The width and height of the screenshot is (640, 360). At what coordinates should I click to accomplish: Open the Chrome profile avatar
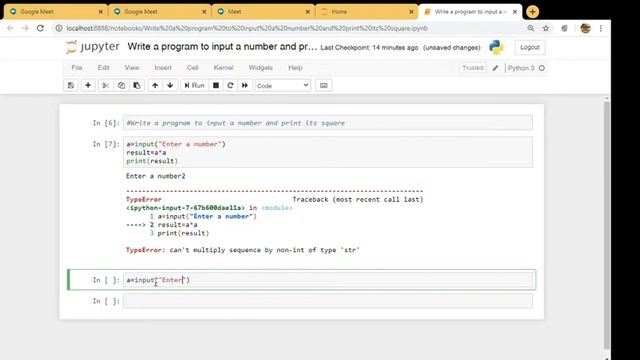585,28
